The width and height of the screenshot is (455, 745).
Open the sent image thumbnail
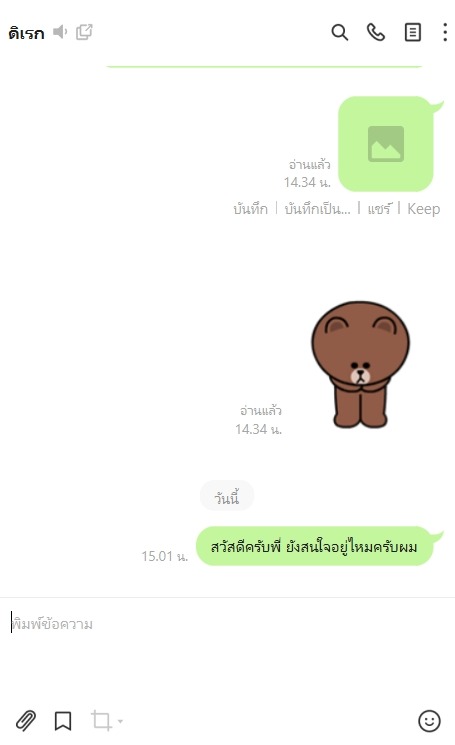[386, 144]
